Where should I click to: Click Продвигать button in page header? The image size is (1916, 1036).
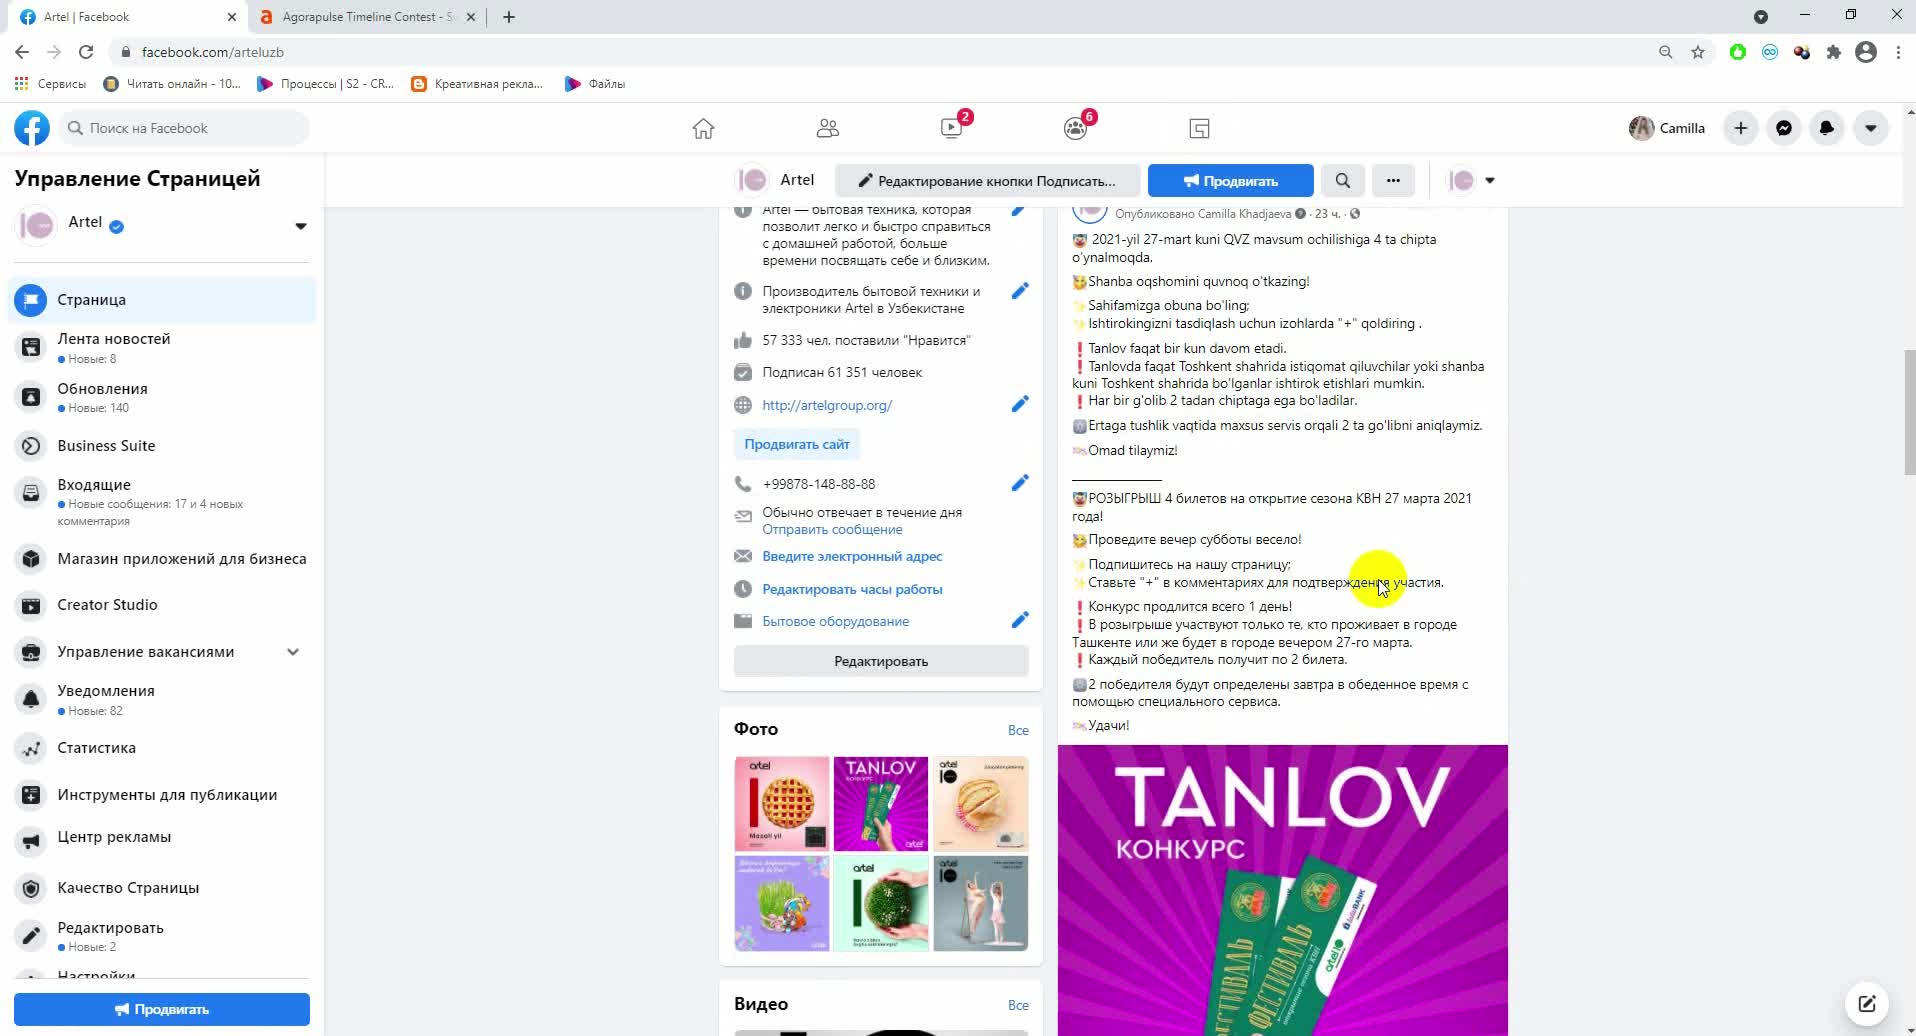point(1231,181)
